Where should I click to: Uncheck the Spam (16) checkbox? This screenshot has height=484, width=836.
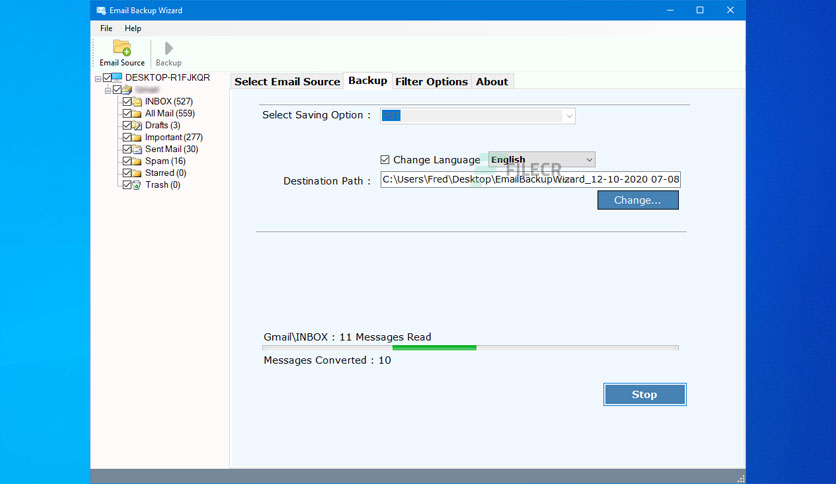pos(127,161)
